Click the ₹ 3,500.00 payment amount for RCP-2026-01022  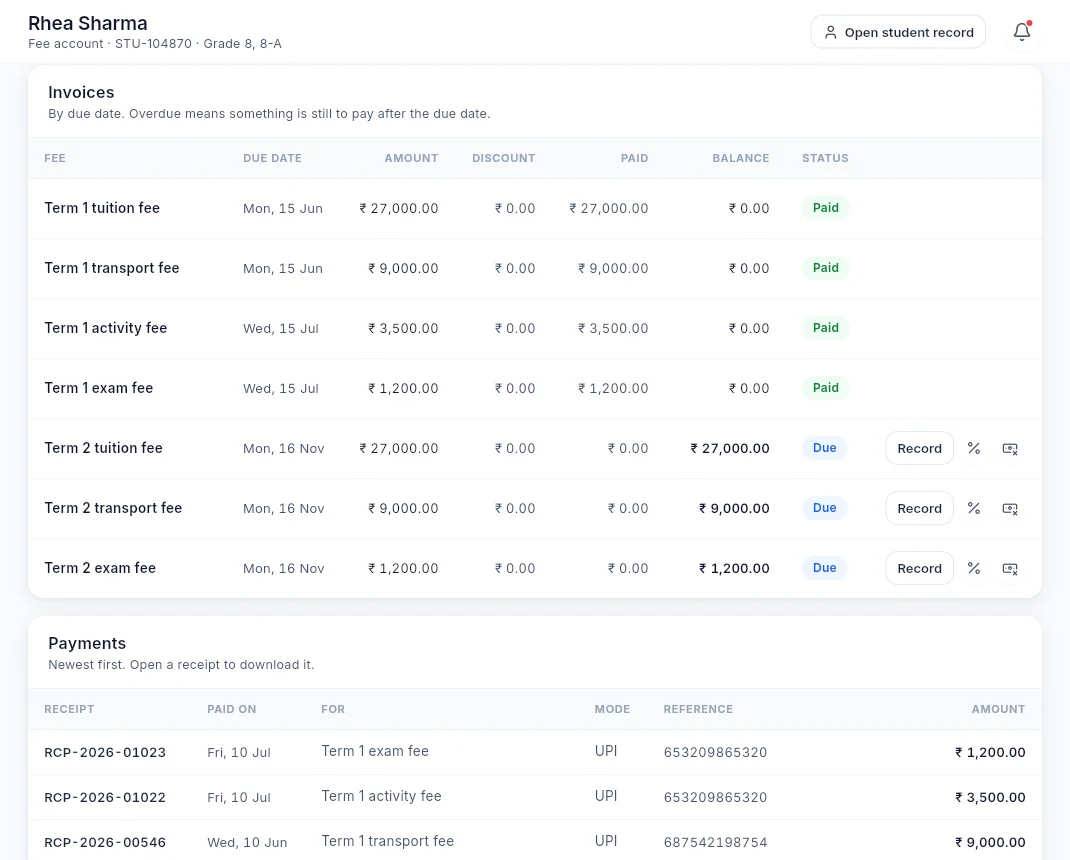click(990, 797)
